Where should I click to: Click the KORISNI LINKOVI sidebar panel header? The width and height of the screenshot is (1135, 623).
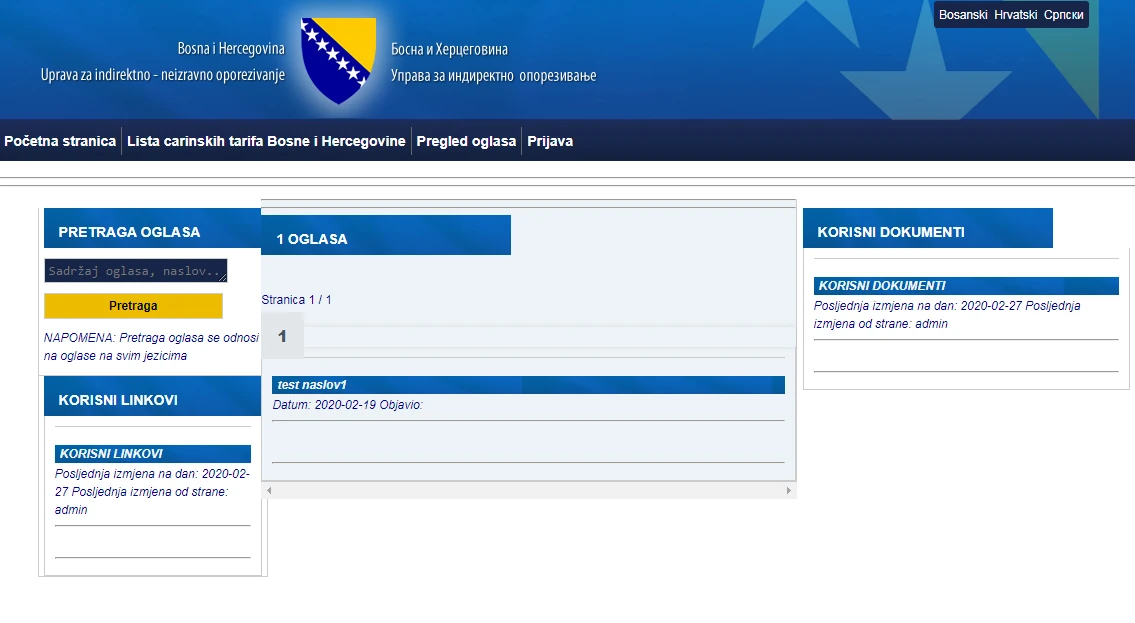[152, 397]
